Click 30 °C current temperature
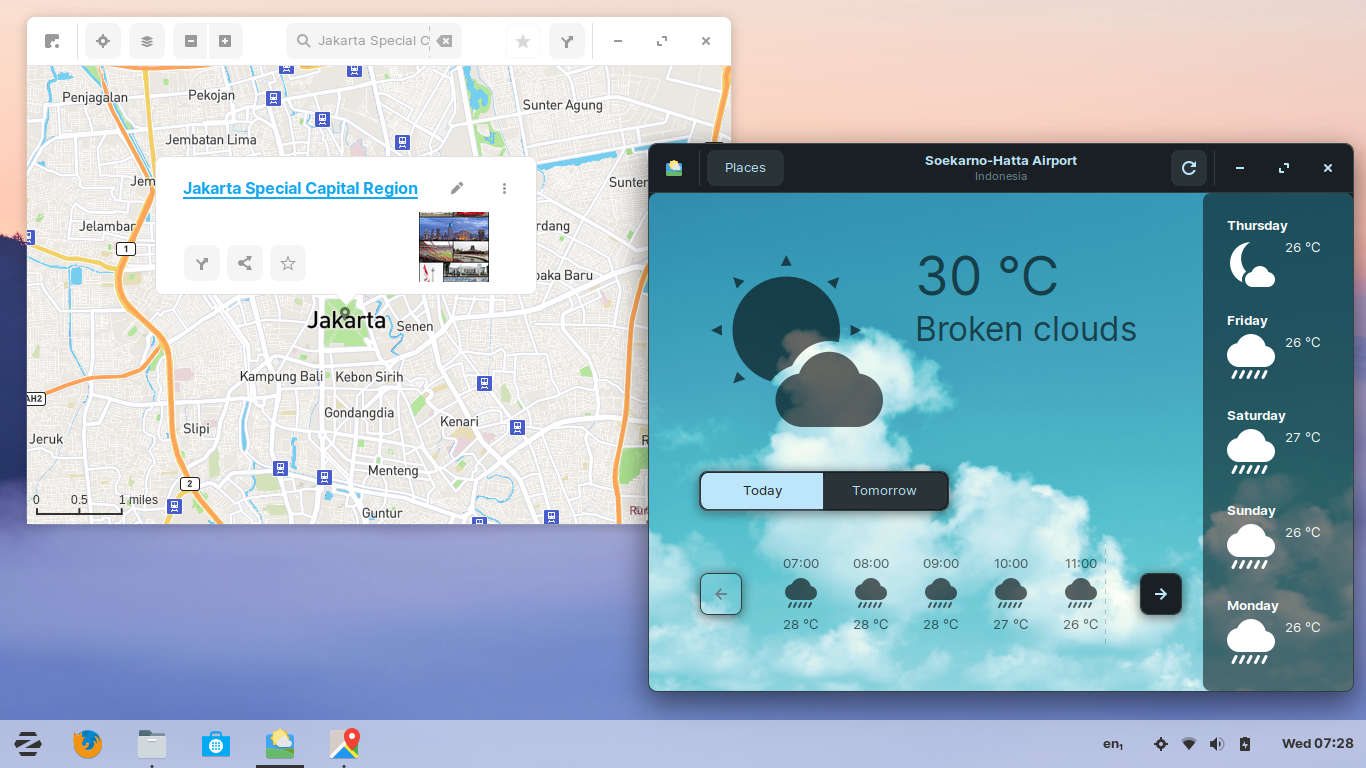Screen dimensions: 1366x768 (x=987, y=277)
